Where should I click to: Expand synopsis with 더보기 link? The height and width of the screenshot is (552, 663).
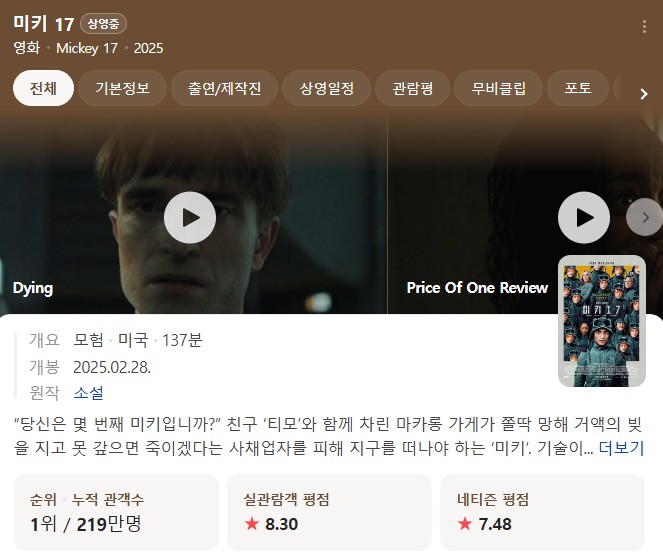pyautogui.click(x=621, y=448)
